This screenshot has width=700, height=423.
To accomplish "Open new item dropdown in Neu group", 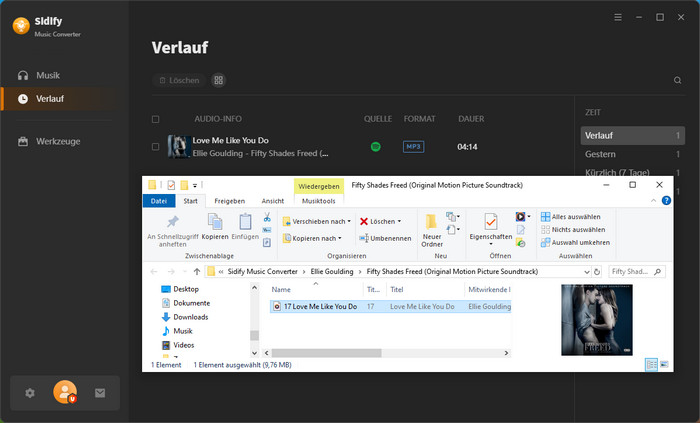I will coord(453,217).
